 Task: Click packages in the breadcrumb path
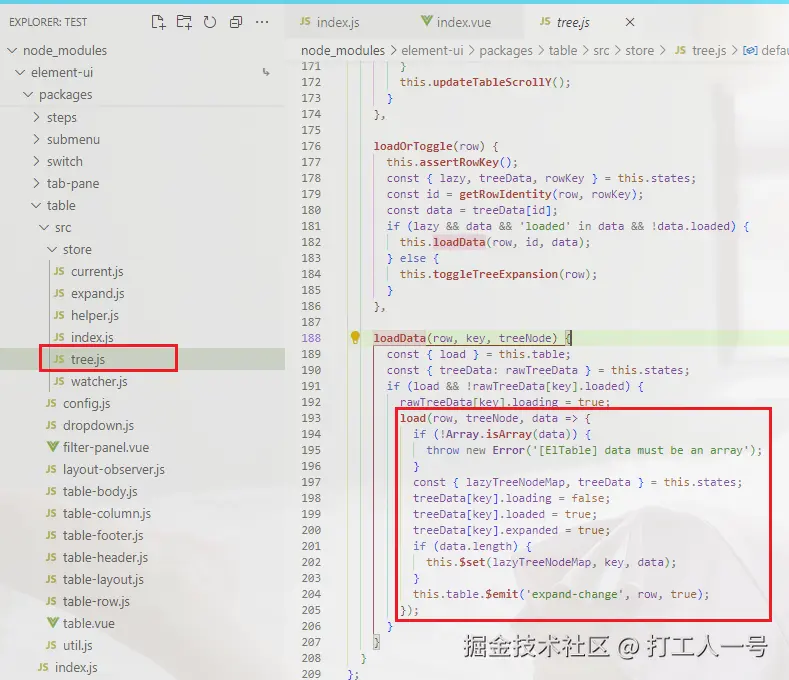(506, 50)
